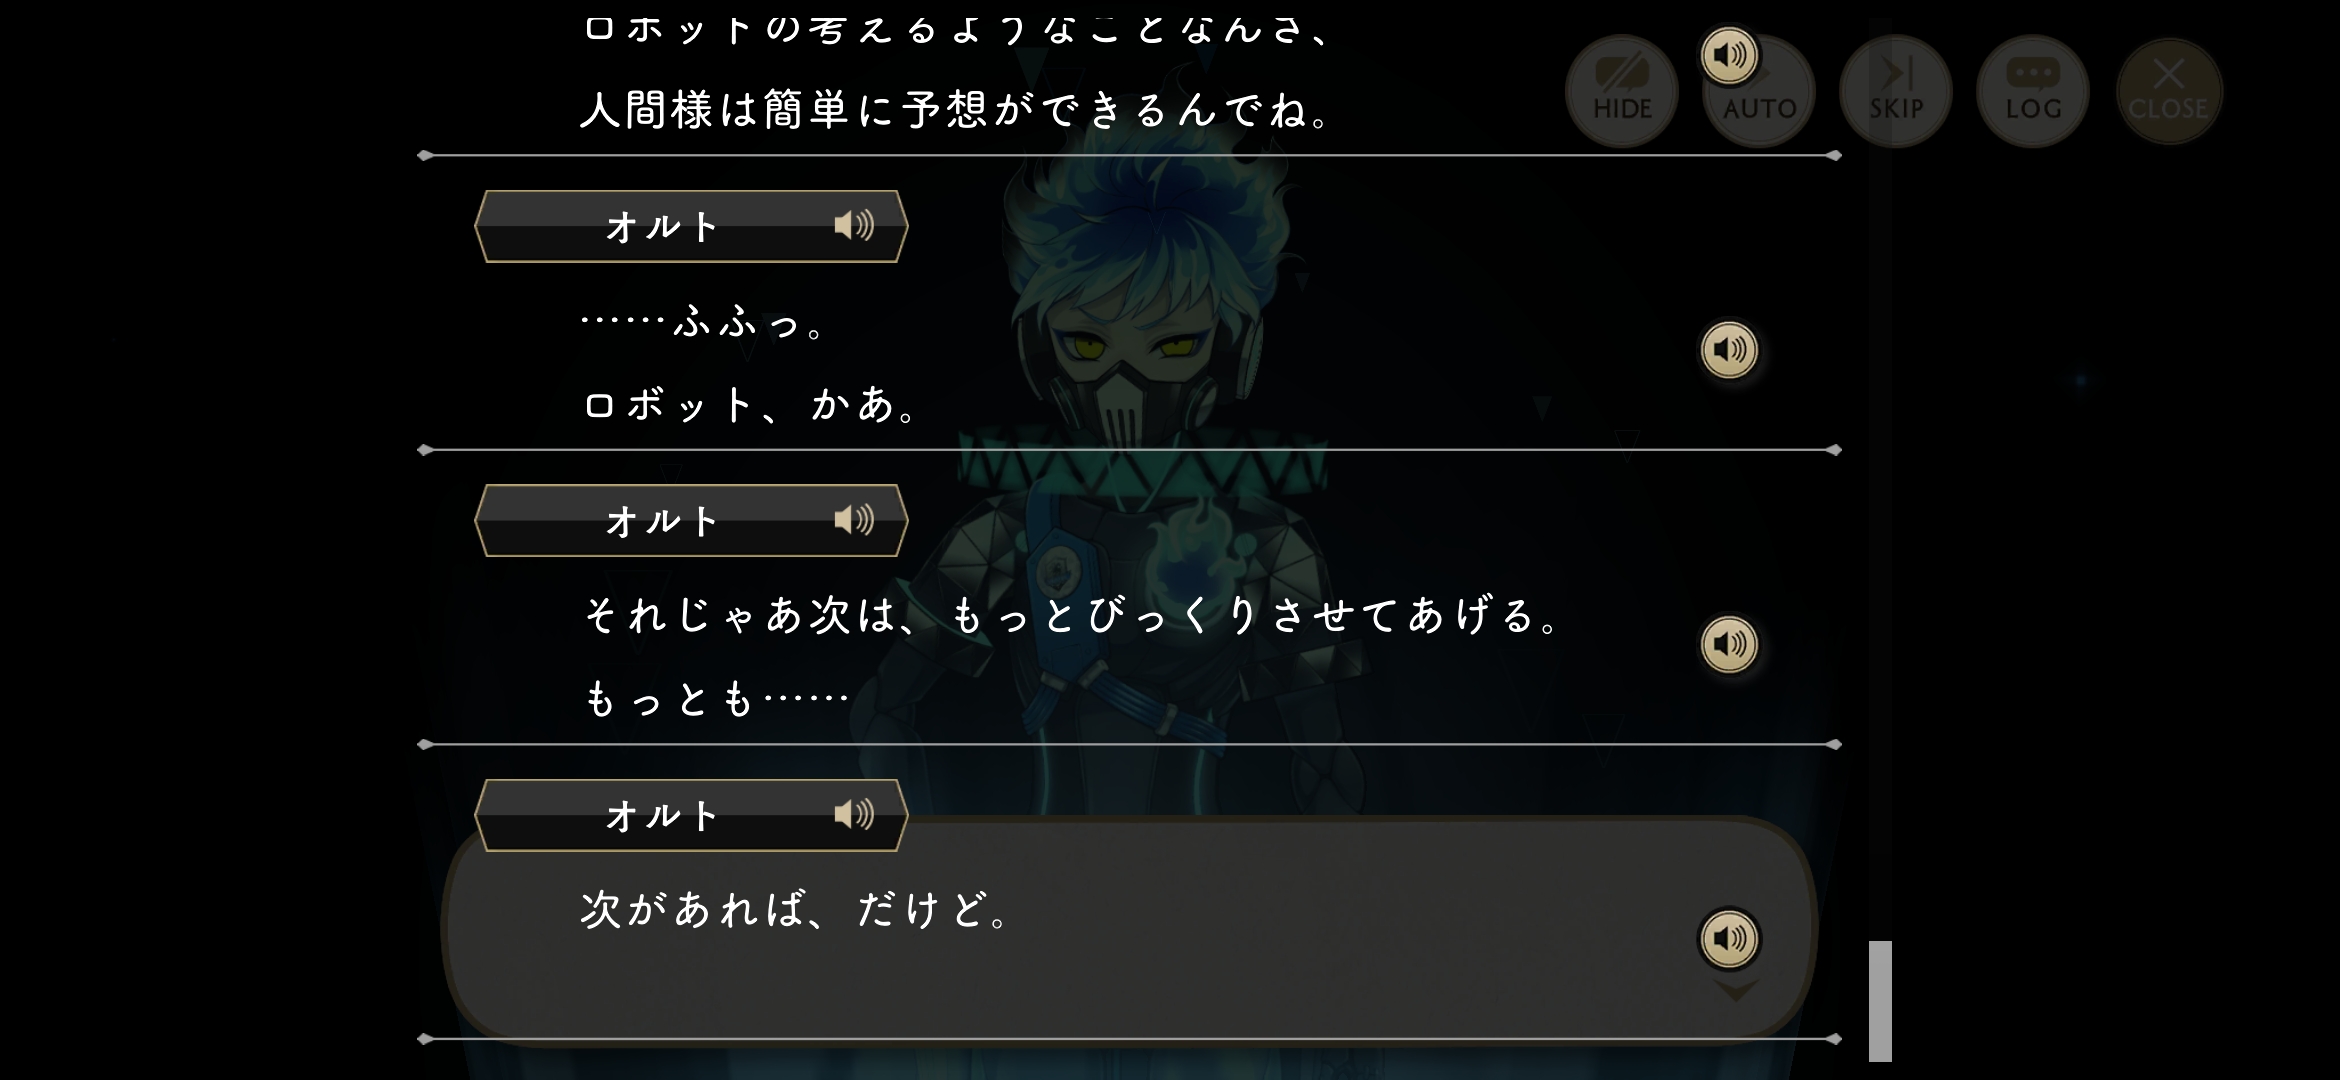
Task: Click speaker in third オルト name plate
Action: (x=854, y=815)
